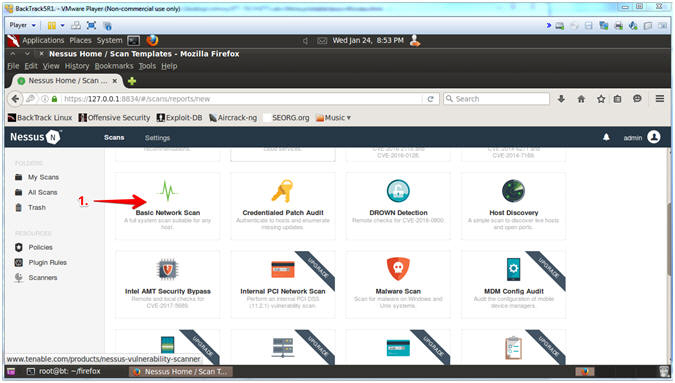Image resolution: width=675 pixels, height=383 pixels.
Task: Click the Nessus logo
Action: tap(35, 137)
